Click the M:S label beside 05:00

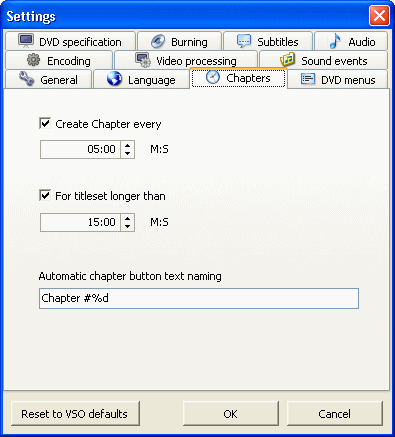tap(159, 149)
